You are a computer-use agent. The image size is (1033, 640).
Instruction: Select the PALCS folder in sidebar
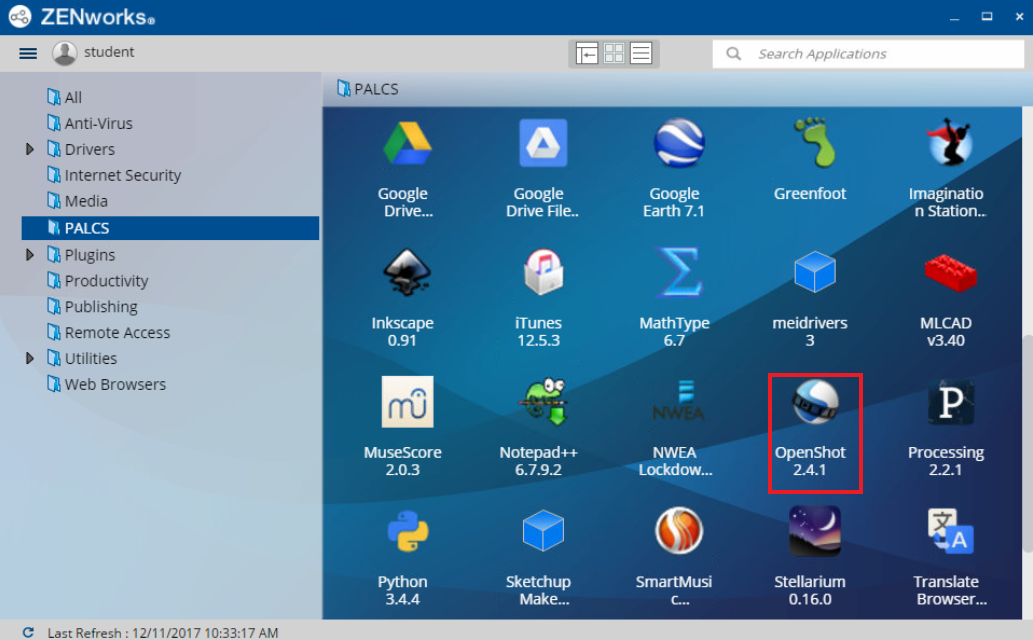click(x=170, y=228)
